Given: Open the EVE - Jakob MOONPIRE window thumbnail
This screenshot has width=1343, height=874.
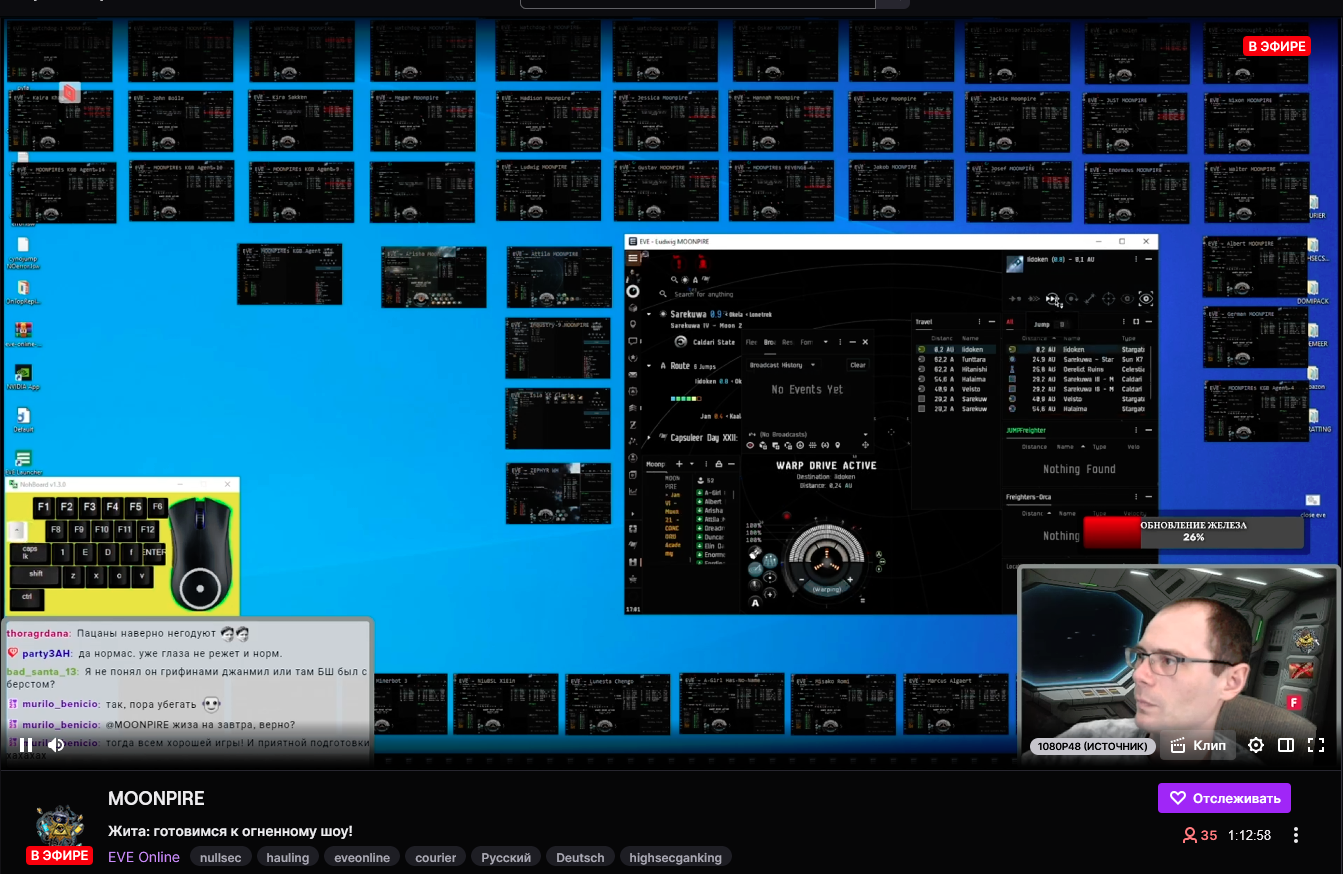Looking at the screenshot, I should tap(900, 190).
